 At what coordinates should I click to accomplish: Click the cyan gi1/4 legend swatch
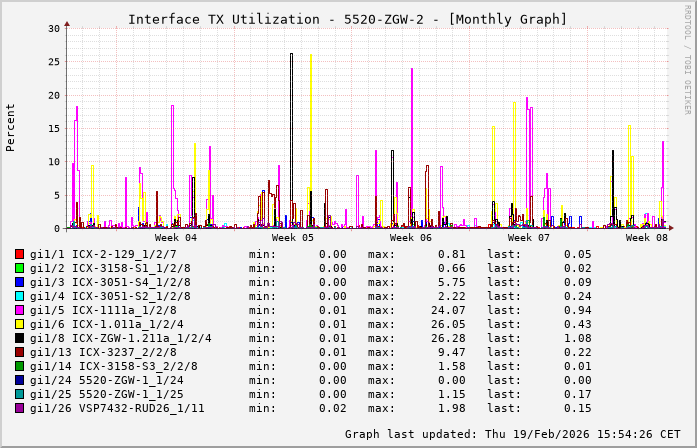point(20,296)
